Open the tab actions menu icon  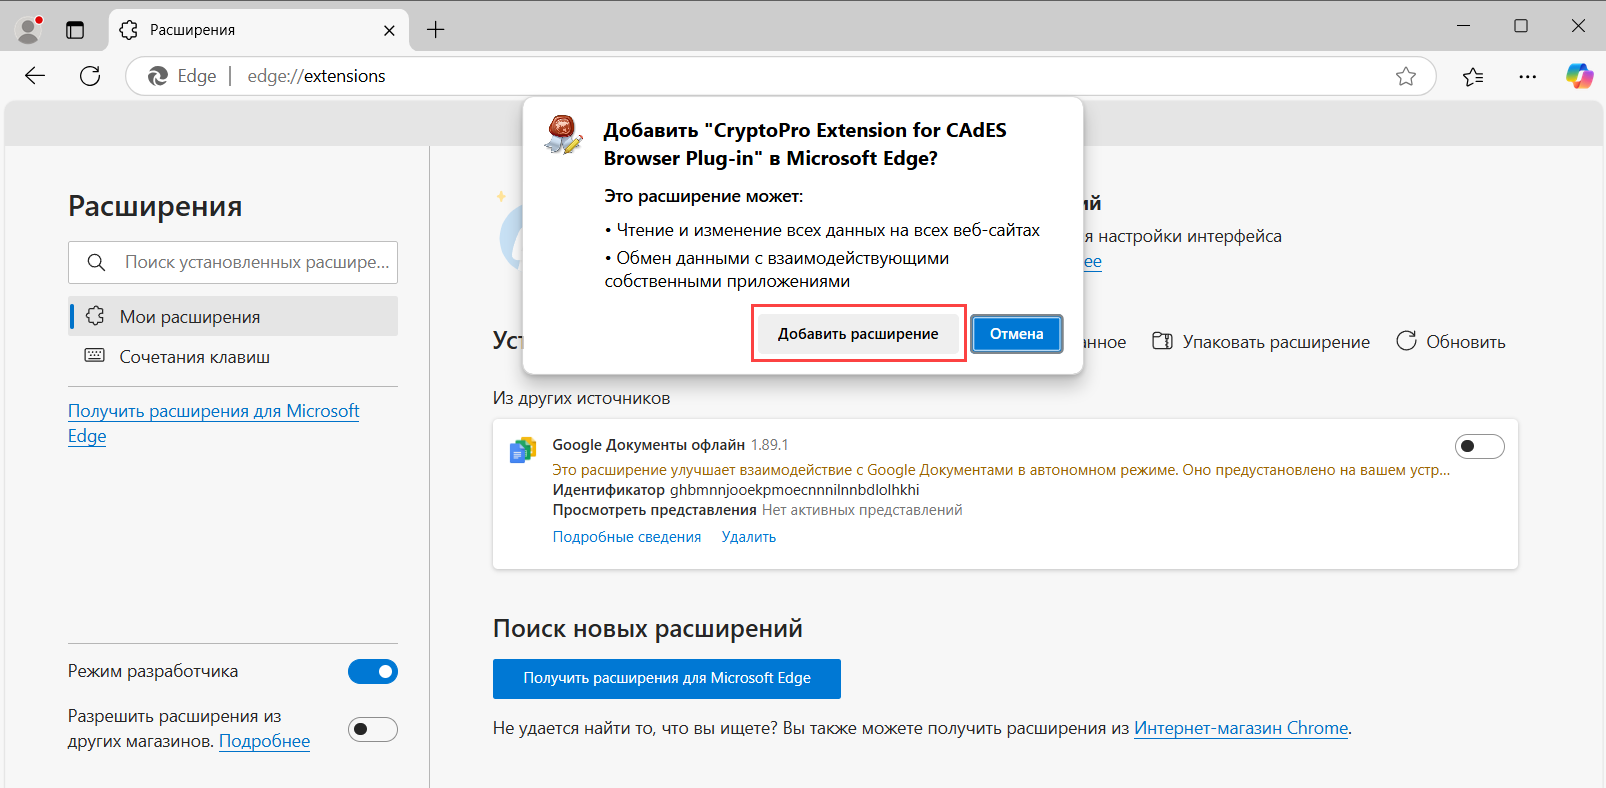(x=75, y=30)
